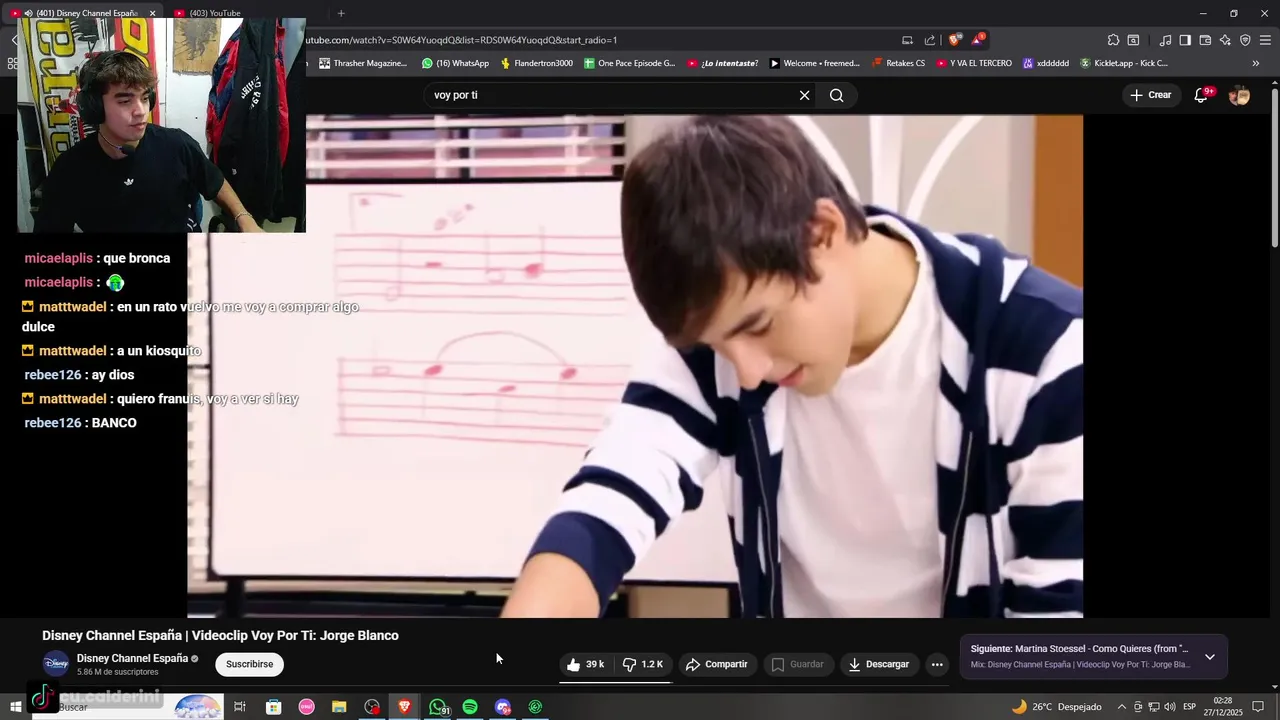Click the Brave Shields lion icon
The height and width of the screenshot is (720, 1280).
point(955,40)
